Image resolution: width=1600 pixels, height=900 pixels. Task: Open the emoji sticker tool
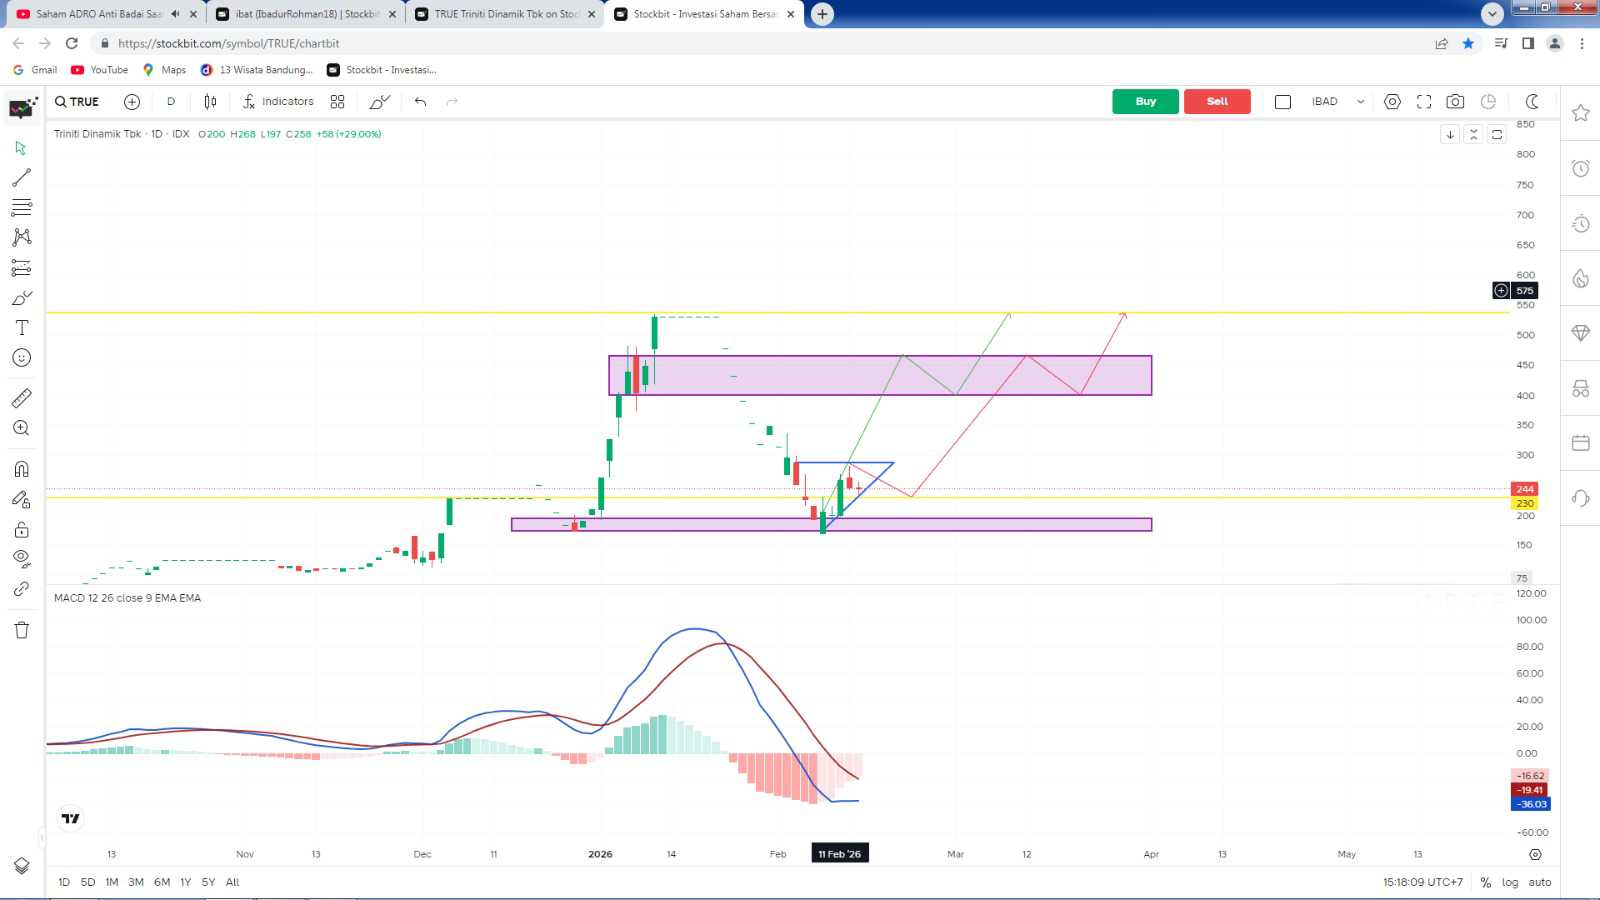21,358
